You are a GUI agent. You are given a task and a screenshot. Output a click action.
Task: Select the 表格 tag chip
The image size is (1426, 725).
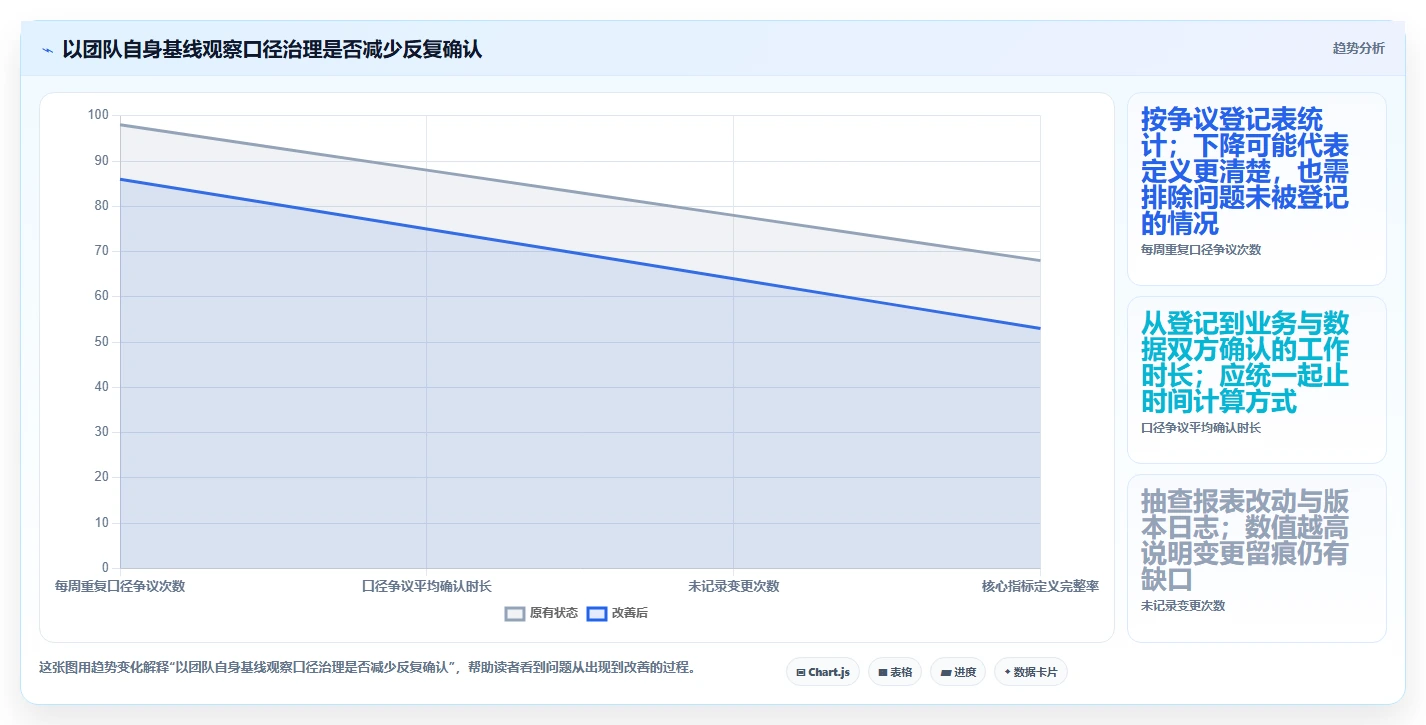point(895,672)
